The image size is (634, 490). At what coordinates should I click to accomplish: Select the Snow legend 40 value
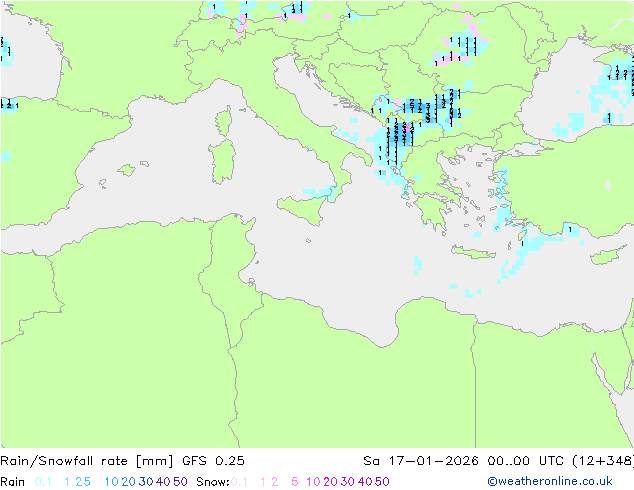(x=365, y=482)
